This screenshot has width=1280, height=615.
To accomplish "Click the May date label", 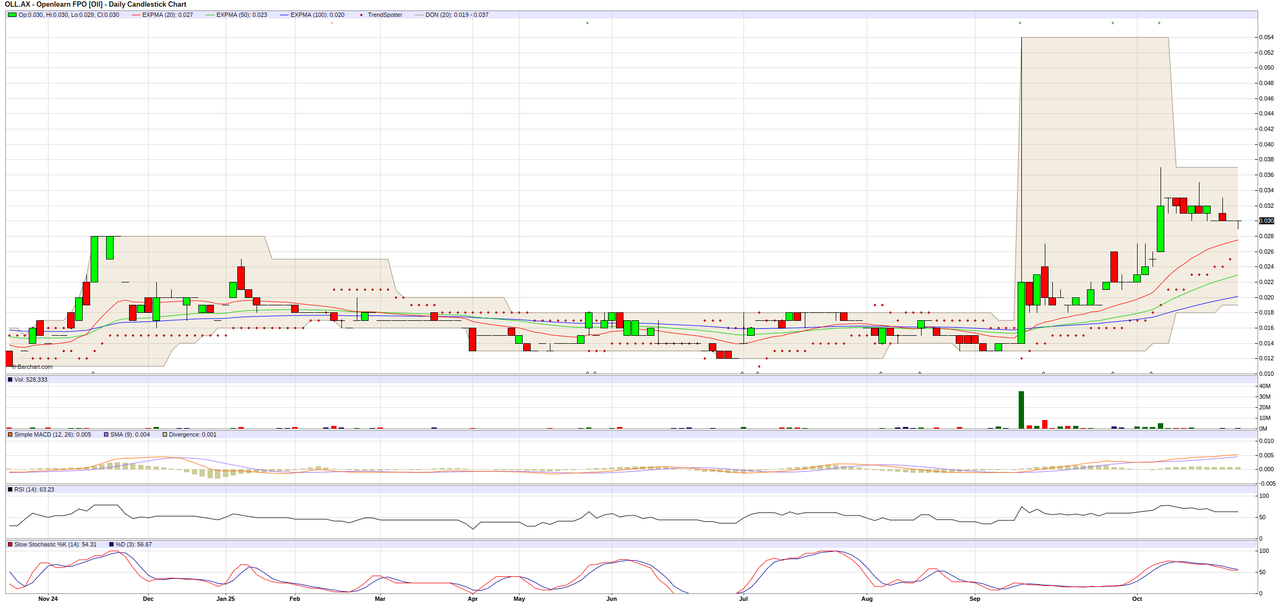I will coord(519,599).
